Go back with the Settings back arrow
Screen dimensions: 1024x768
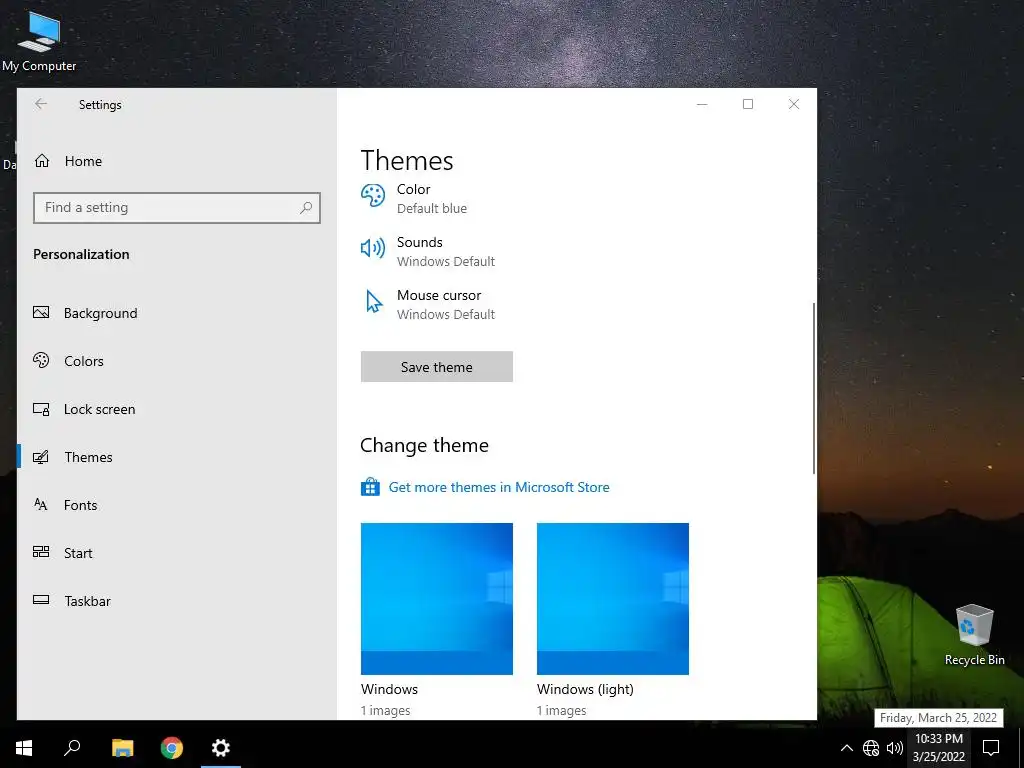41,104
